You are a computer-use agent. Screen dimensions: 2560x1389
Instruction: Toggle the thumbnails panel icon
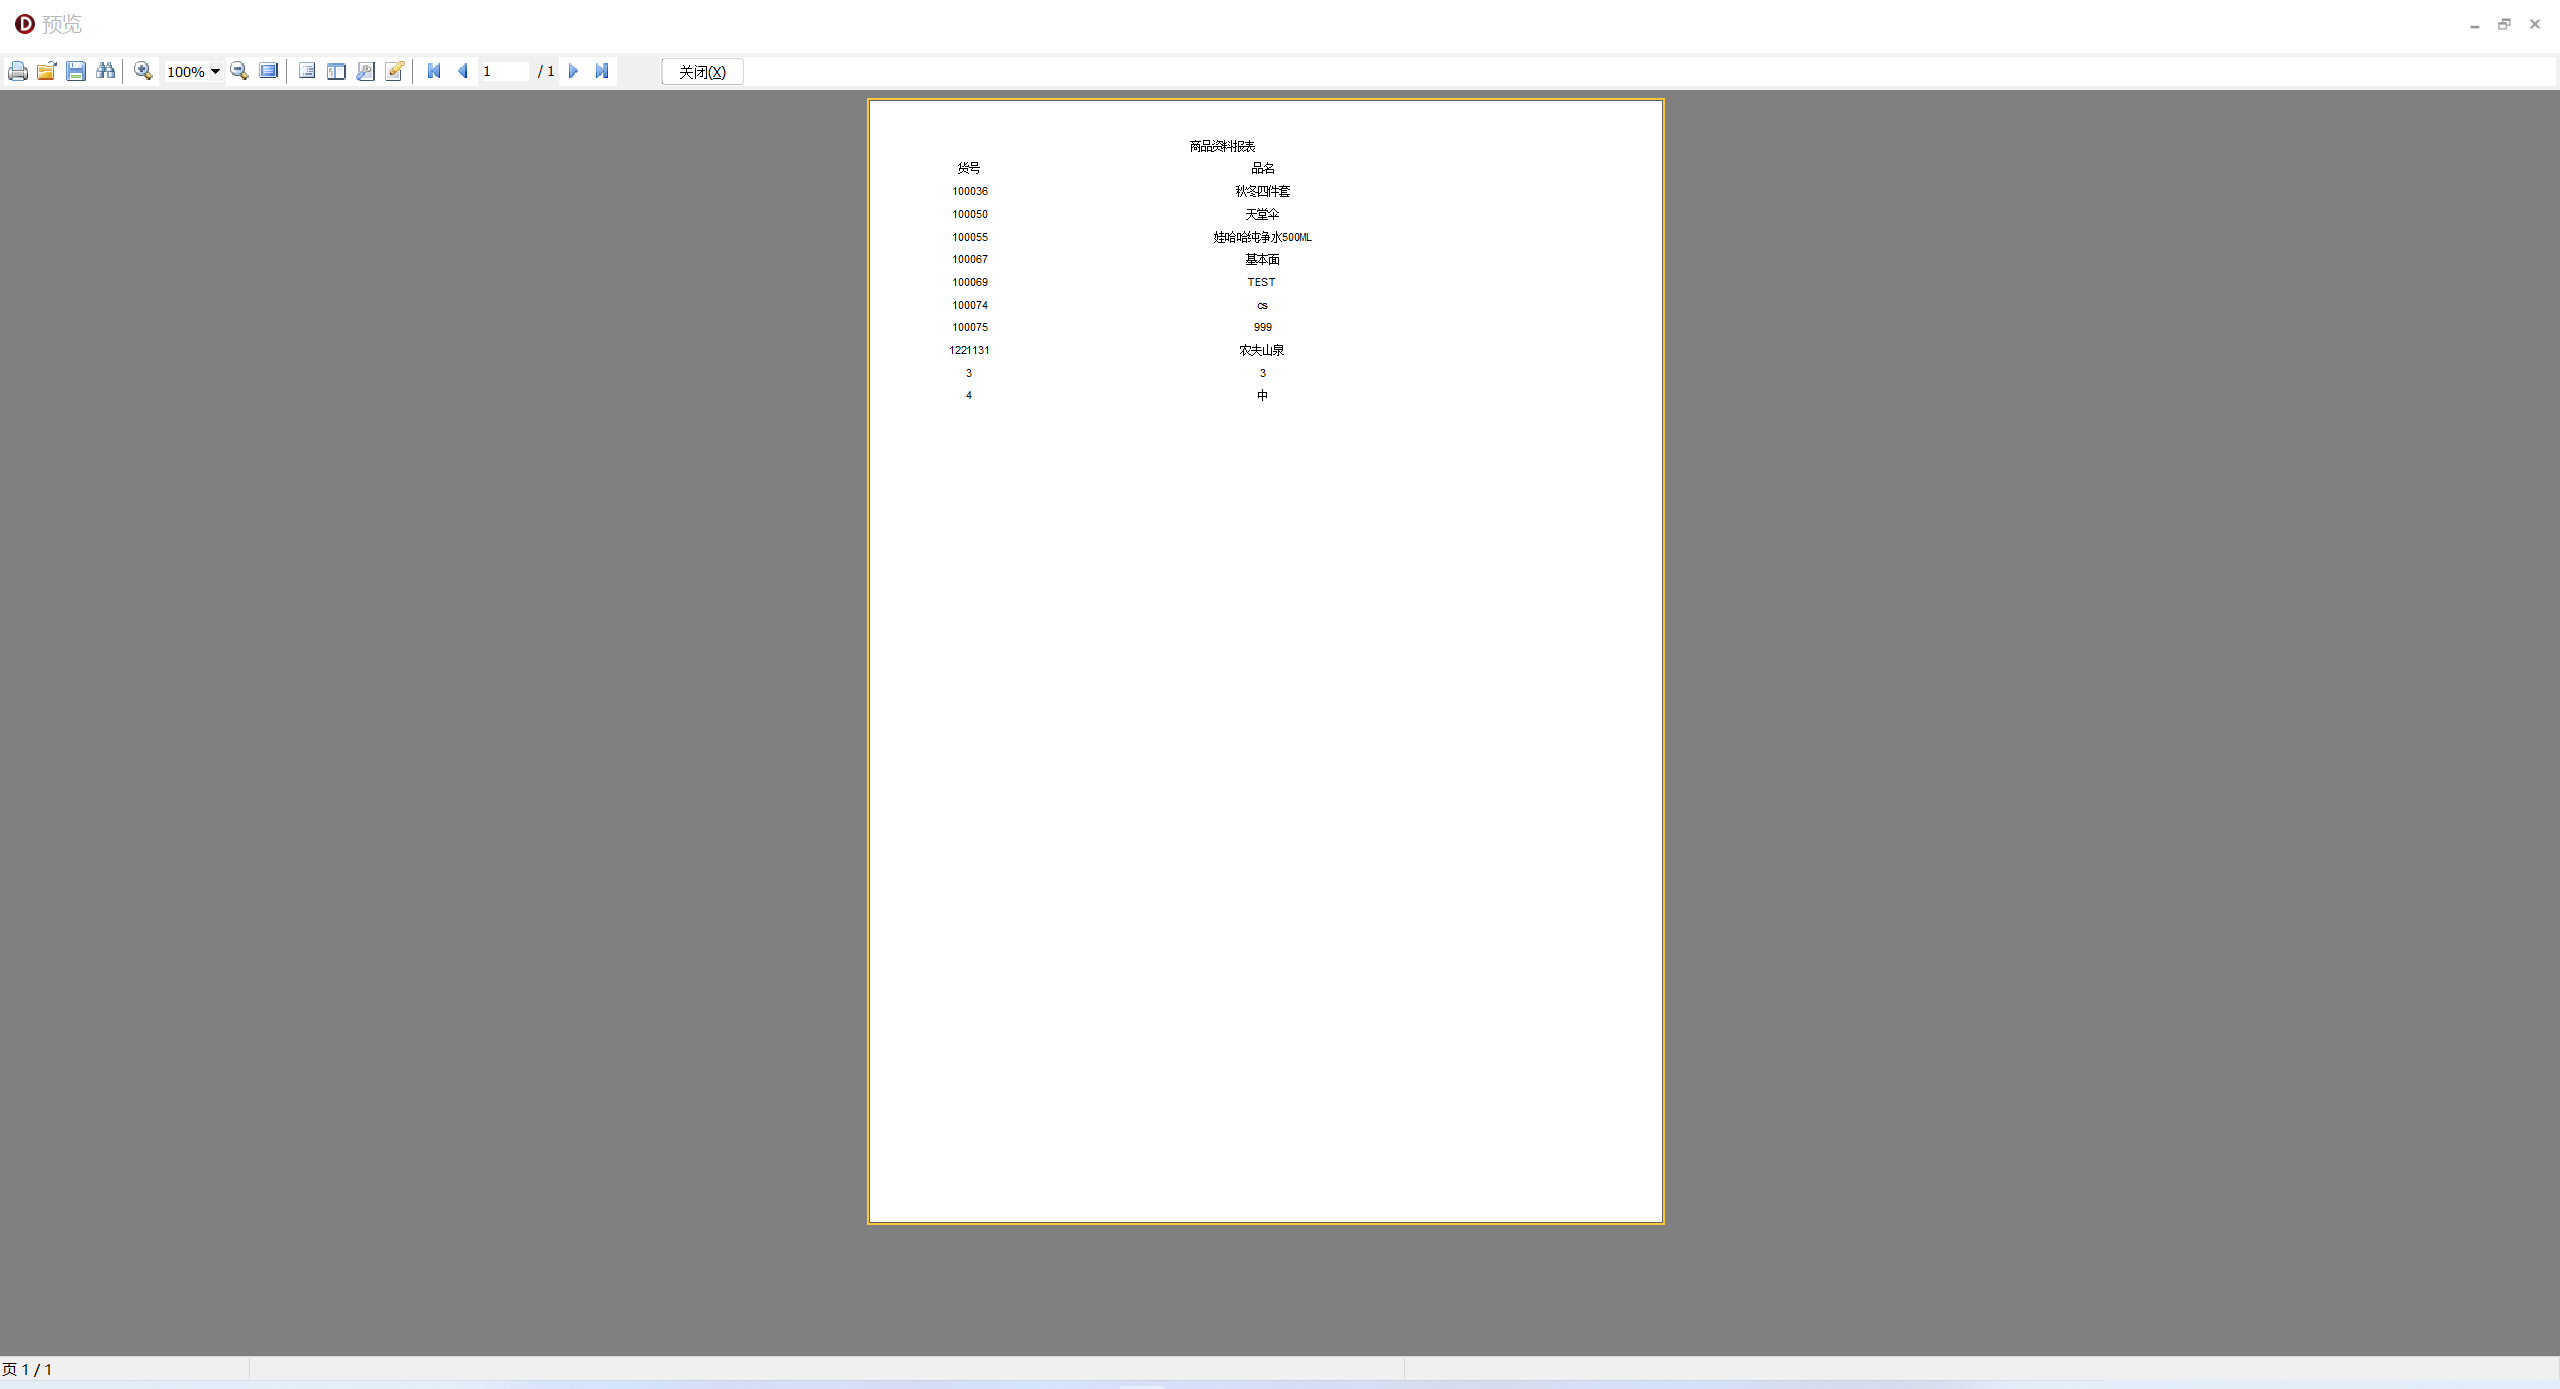(336, 71)
